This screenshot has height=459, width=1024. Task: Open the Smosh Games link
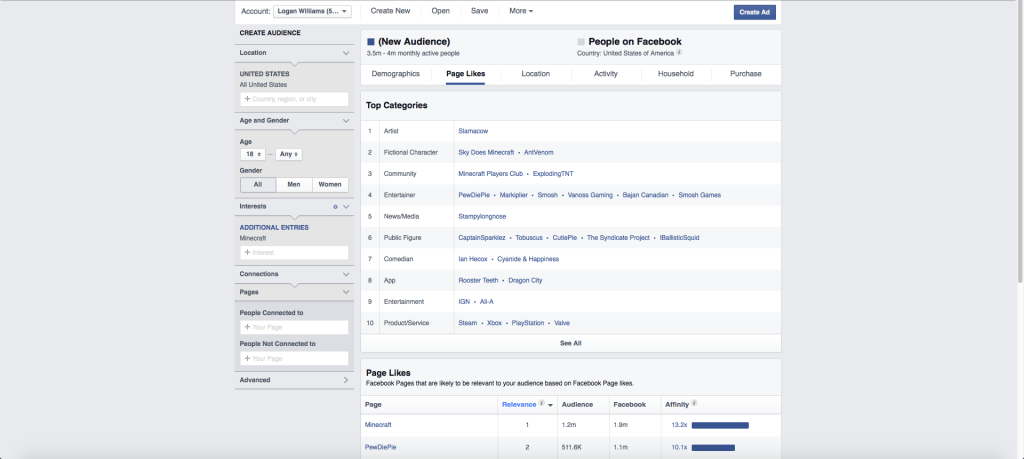(x=699, y=195)
